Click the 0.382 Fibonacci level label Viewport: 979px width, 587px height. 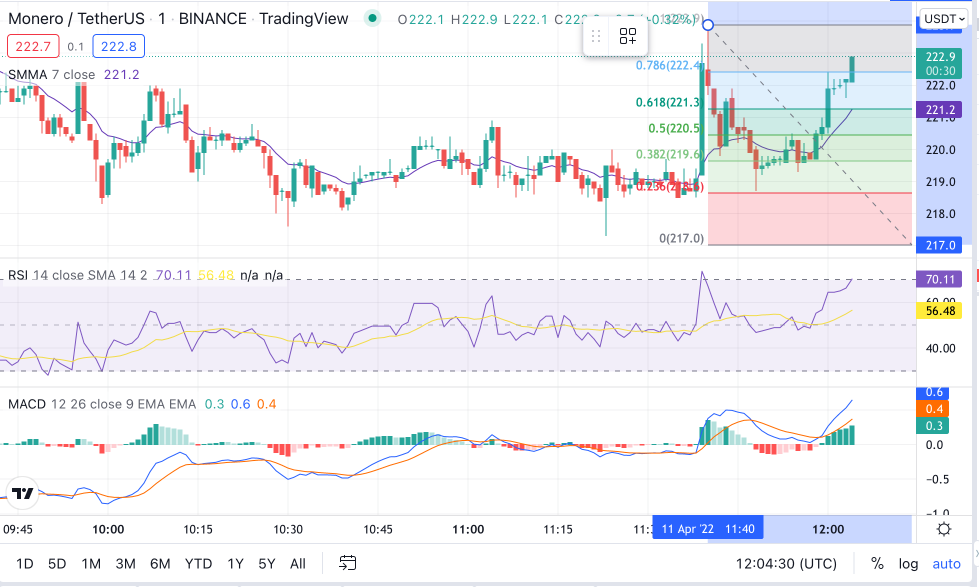point(669,154)
